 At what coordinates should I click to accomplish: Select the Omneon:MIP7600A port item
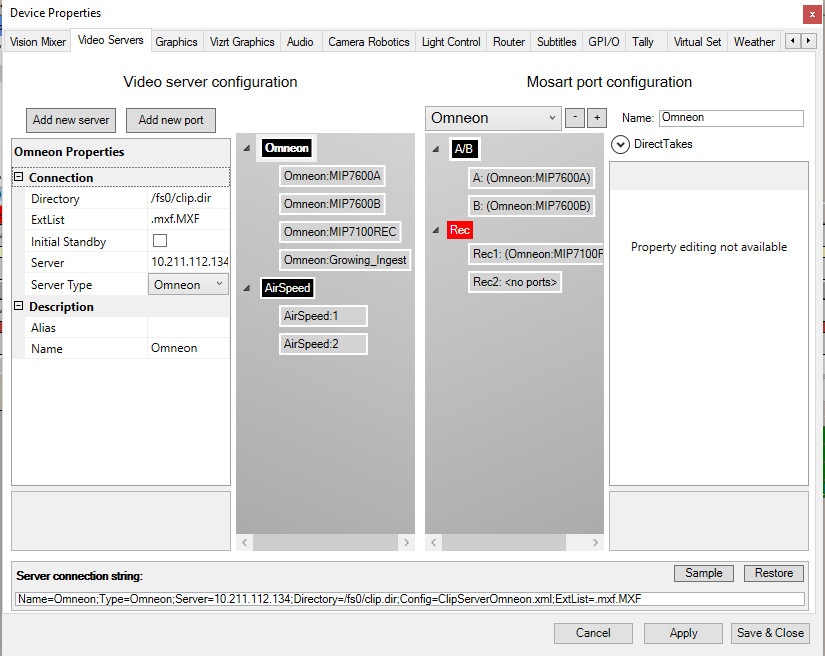point(332,176)
